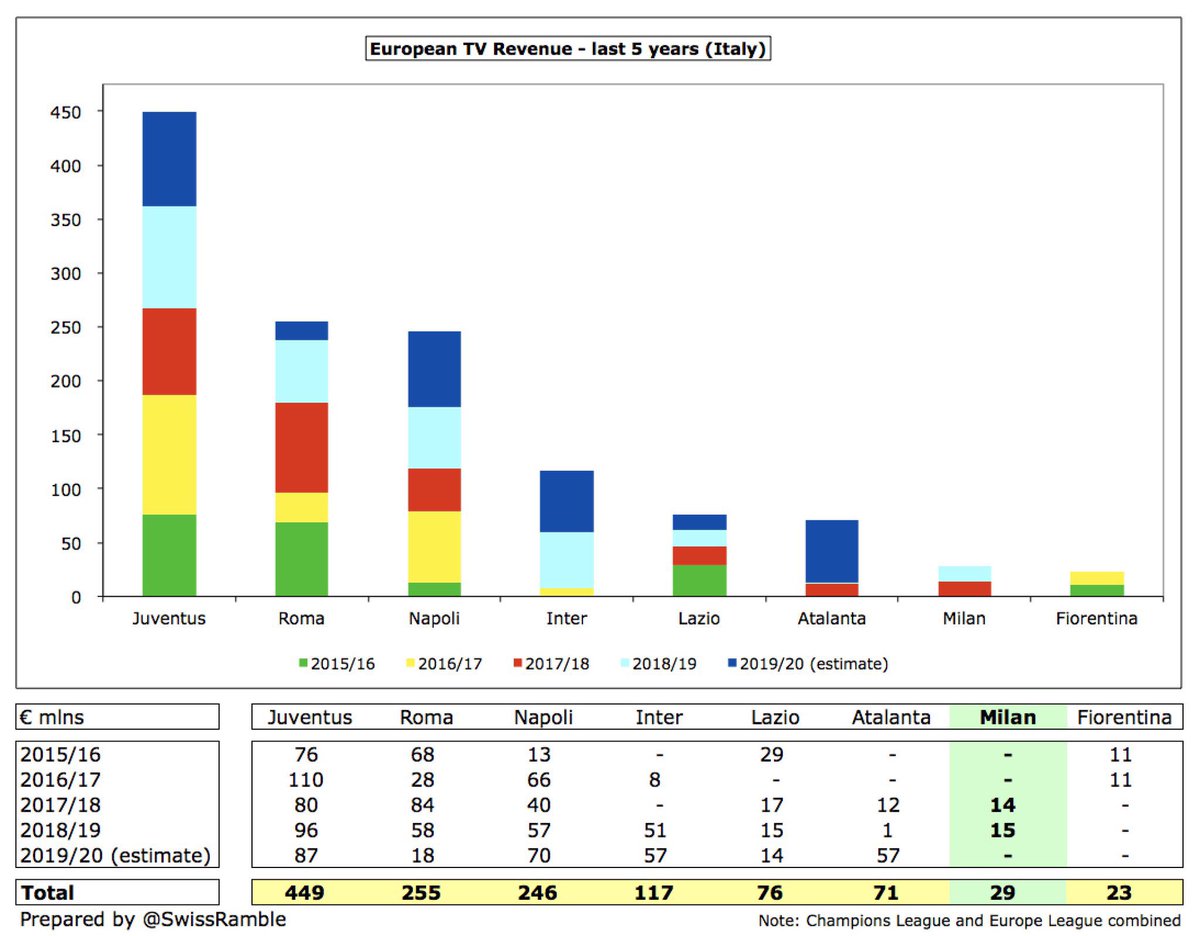Select the '2017/18' row label in table
Viewport: 1200px width, 936px height.
tap(62, 805)
